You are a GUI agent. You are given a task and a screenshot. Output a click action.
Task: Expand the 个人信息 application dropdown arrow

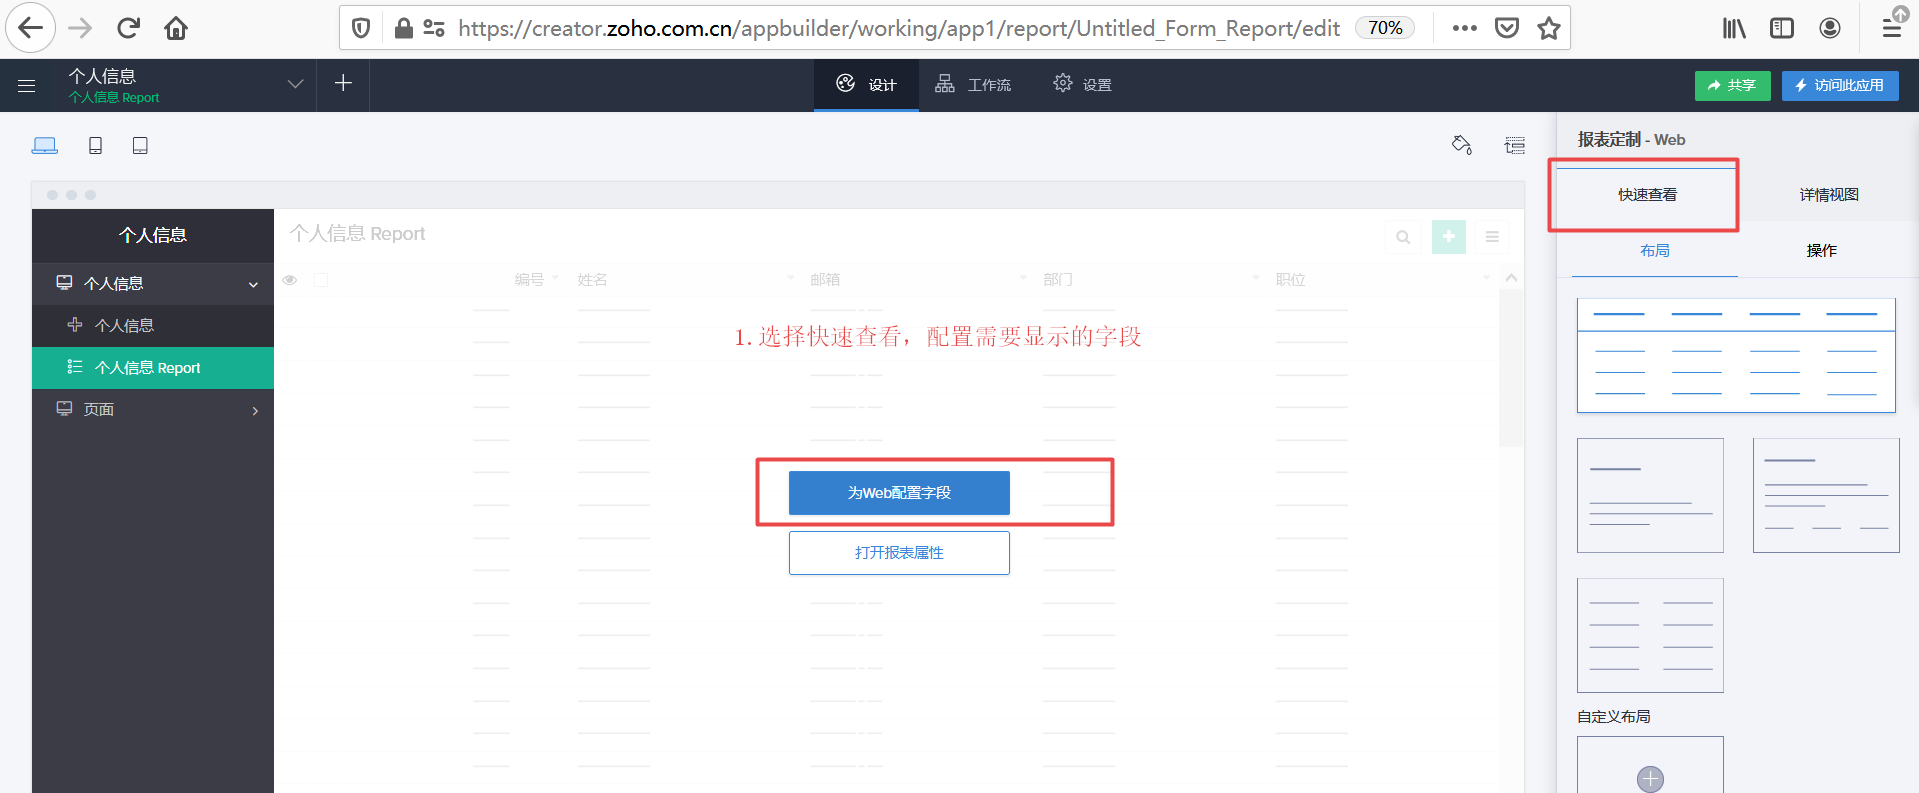point(295,85)
